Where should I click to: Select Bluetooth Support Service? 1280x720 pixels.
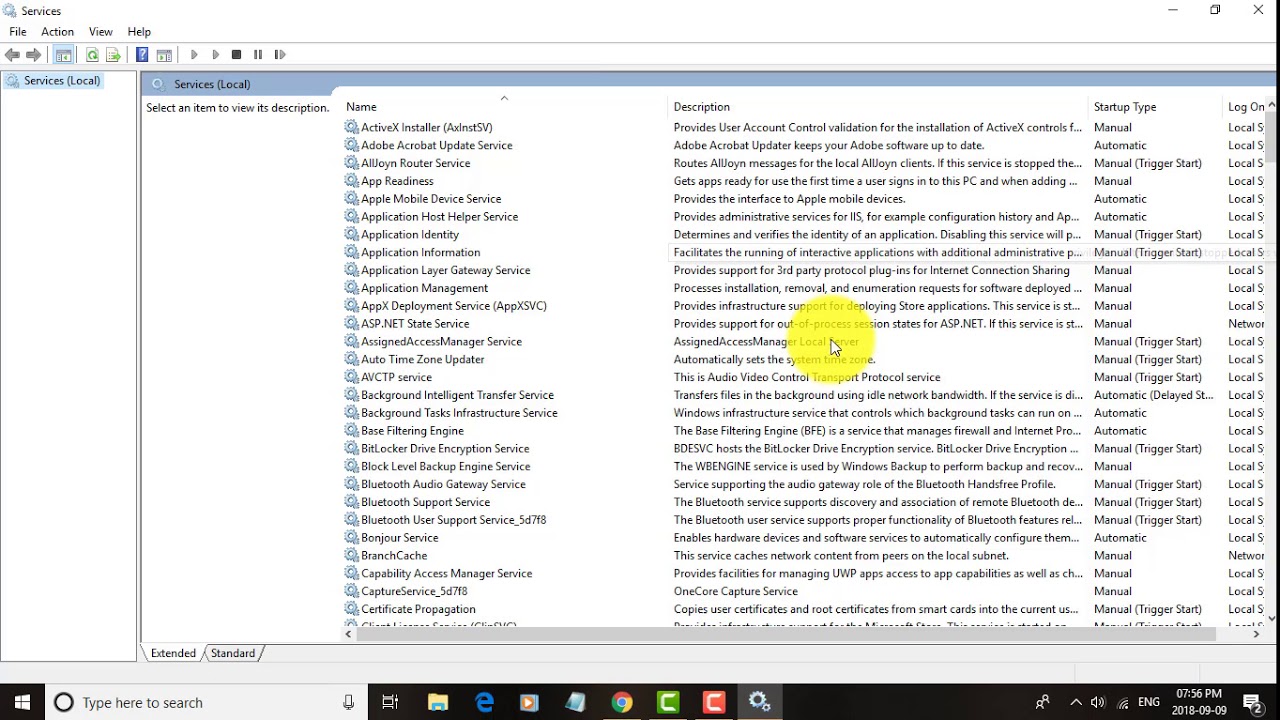[x=425, y=502]
